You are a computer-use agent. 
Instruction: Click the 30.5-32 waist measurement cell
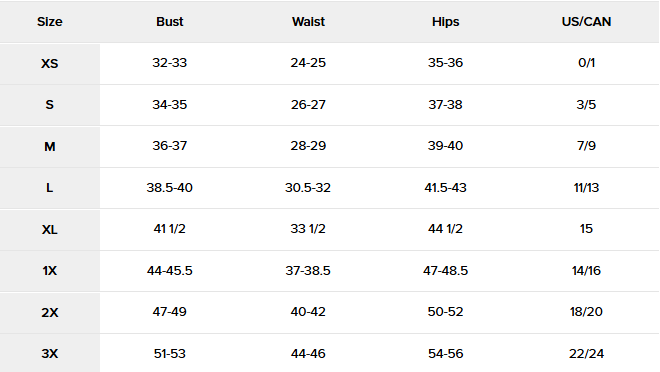click(x=308, y=188)
